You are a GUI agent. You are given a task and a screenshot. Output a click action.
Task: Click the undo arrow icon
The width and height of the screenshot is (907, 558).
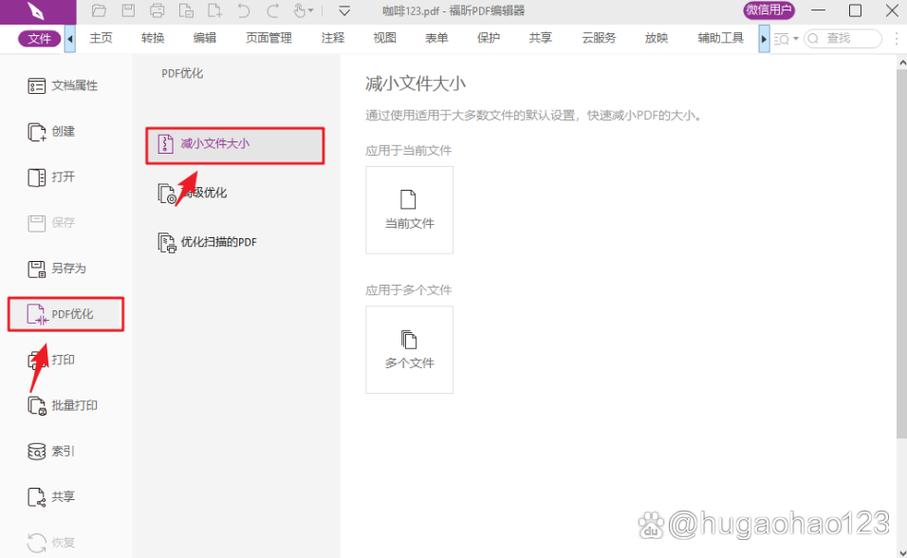click(244, 10)
